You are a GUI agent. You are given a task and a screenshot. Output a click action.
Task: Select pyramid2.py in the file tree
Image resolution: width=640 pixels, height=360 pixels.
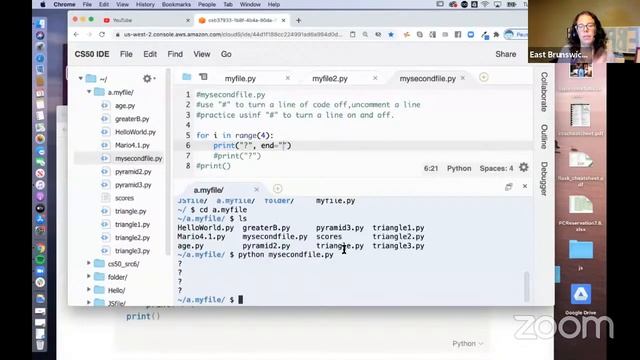[x=133, y=171]
